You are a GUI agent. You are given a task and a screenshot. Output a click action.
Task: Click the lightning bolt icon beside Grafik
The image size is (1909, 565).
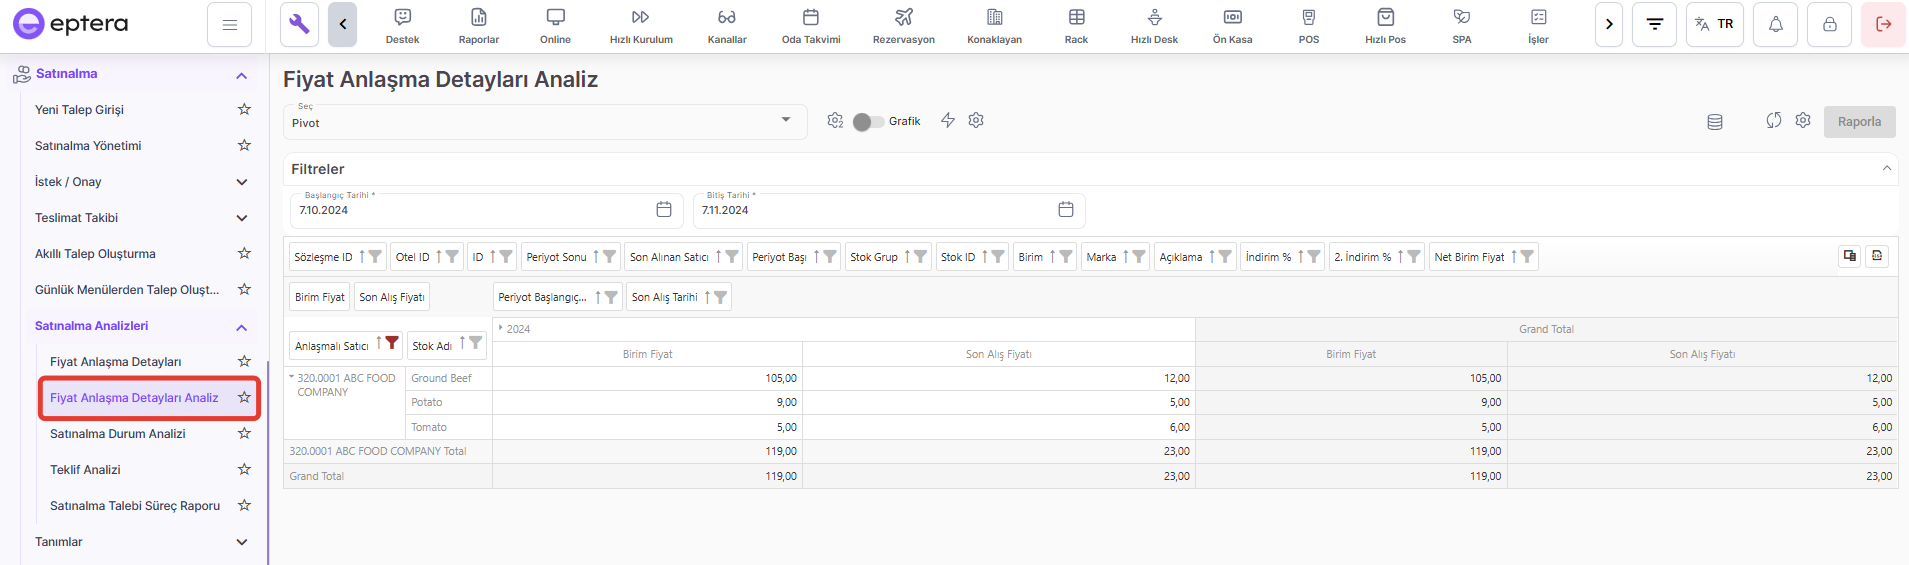pos(947,121)
